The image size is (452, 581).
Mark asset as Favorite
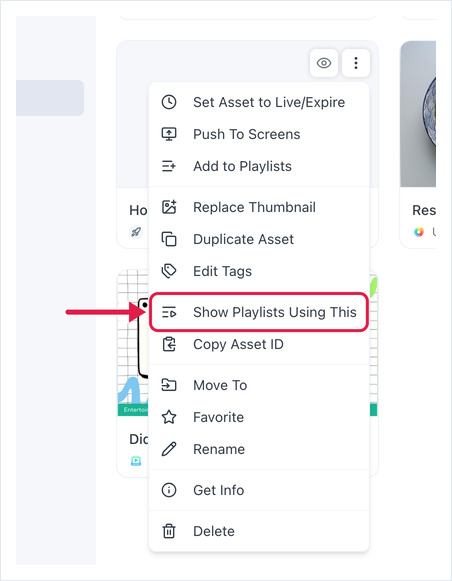point(219,417)
